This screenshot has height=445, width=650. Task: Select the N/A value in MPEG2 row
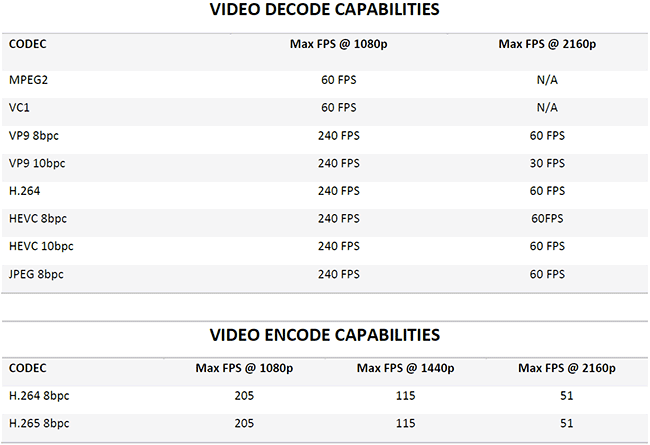pyautogui.click(x=546, y=79)
